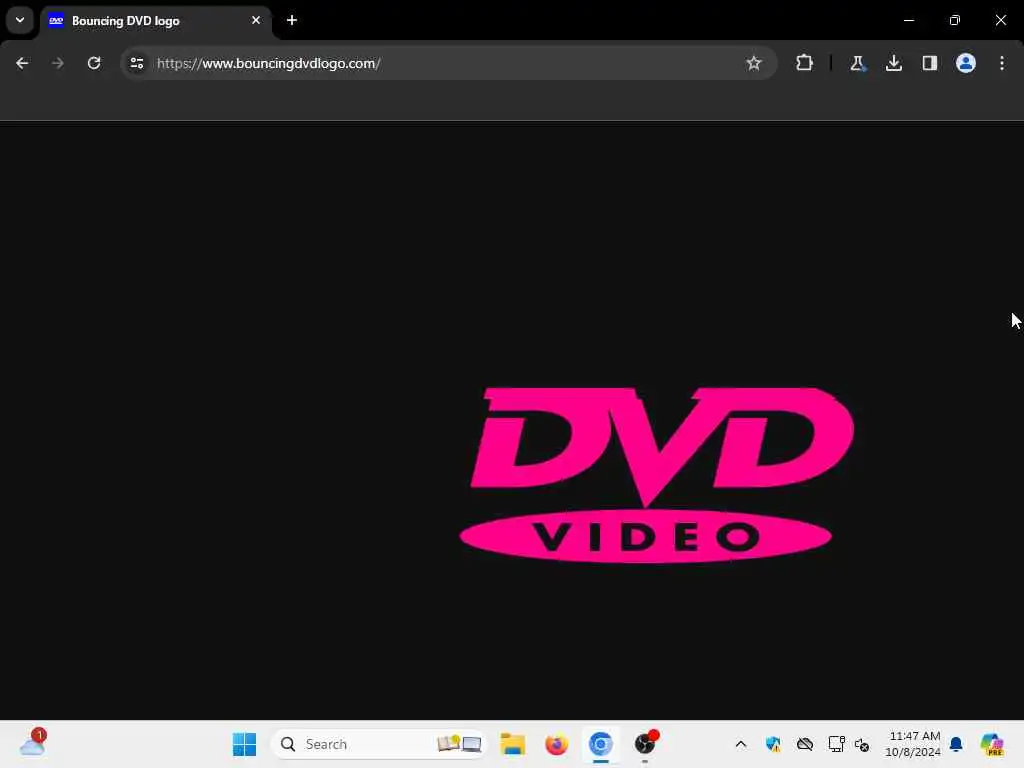Screen dimensions: 1024x768
Task: Open the Chrome three-dot menu
Action: point(1002,63)
